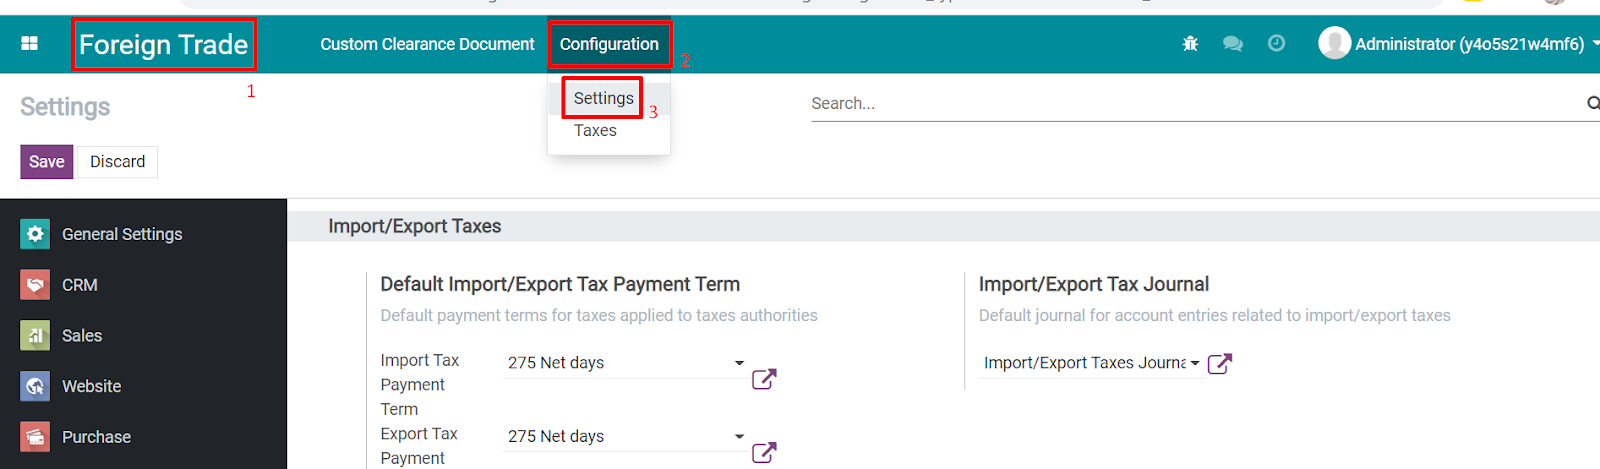Open the apps grid menu icon

click(30, 44)
